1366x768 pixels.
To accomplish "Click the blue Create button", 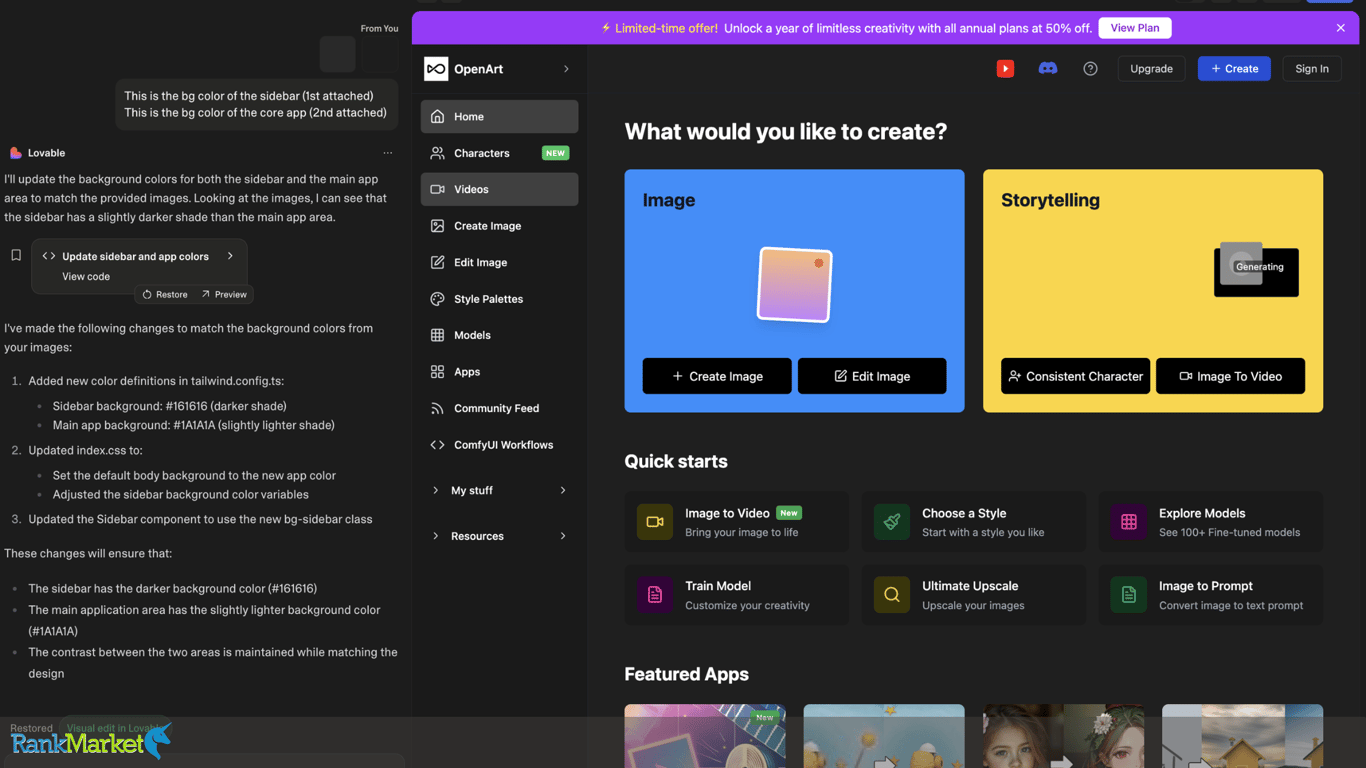I will (x=1234, y=68).
